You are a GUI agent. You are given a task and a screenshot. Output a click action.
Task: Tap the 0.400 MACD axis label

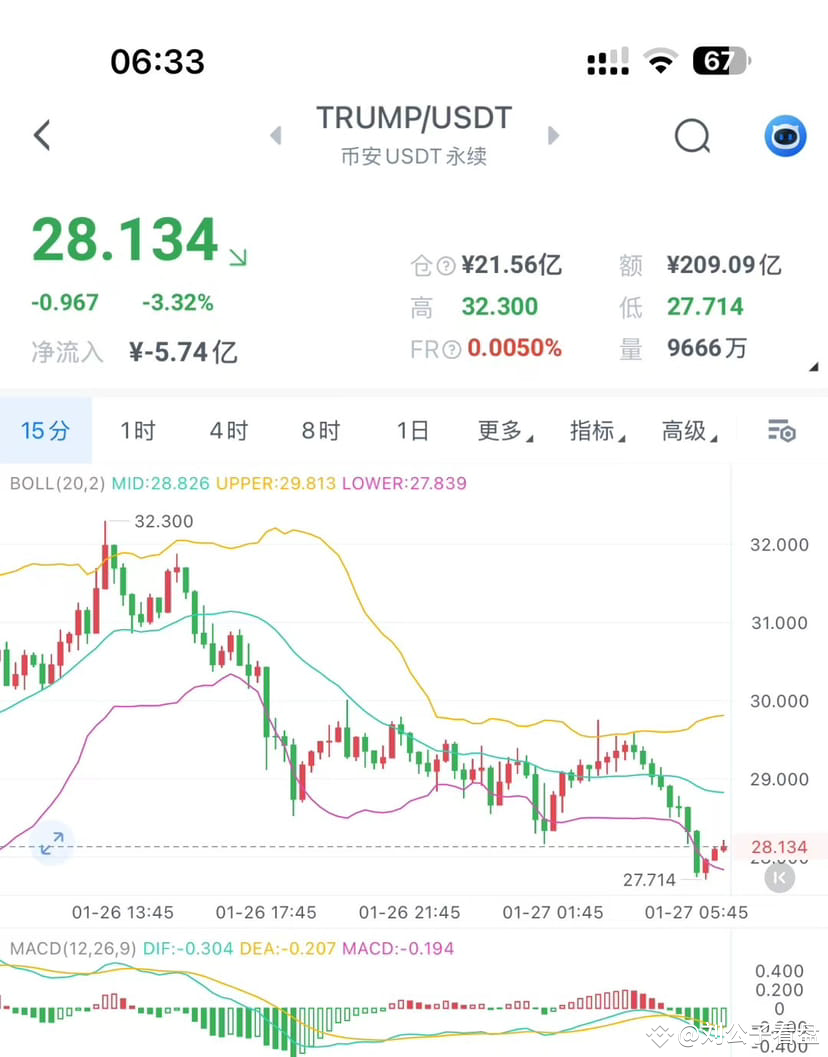coord(779,971)
